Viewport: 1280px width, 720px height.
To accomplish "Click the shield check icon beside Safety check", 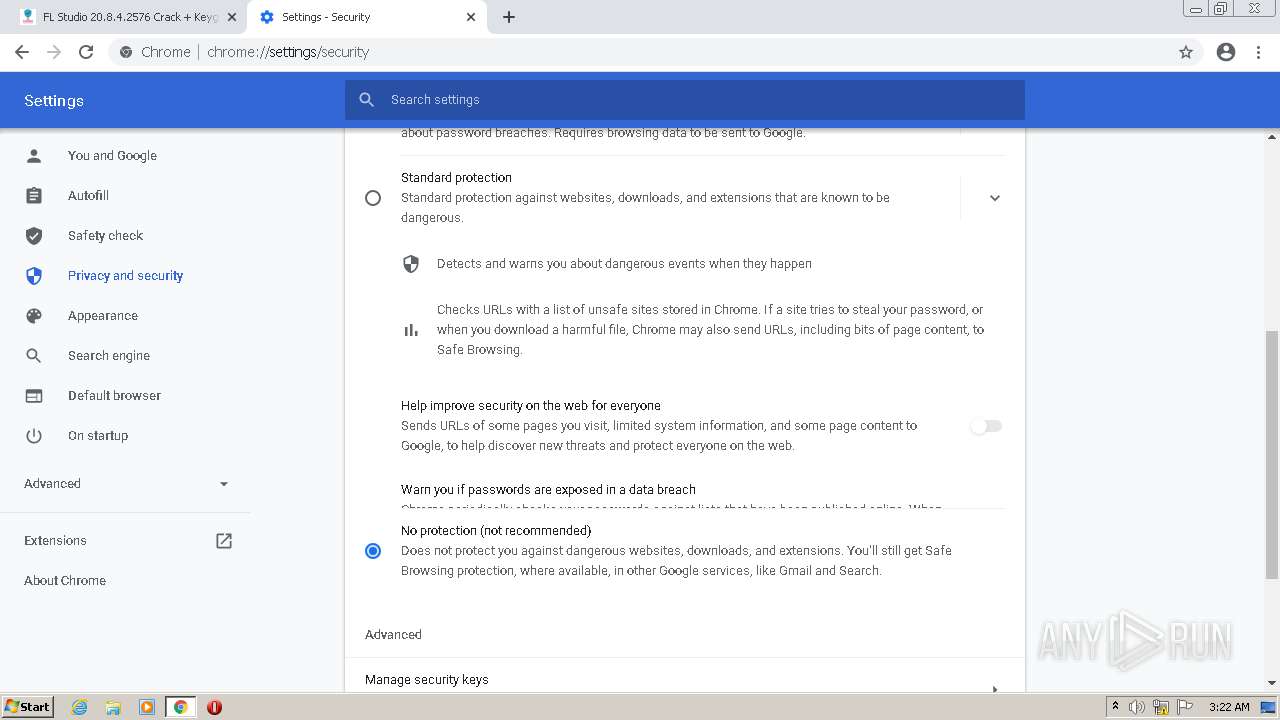I will point(34,236).
